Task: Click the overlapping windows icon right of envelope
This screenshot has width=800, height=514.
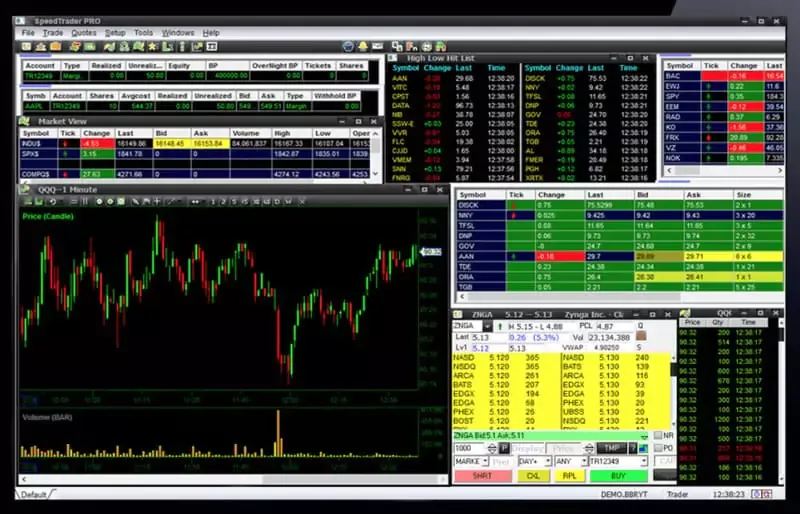Action: tap(397, 47)
